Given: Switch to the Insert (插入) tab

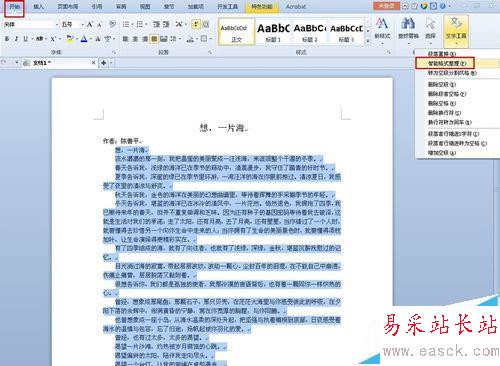Looking at the screenshot, I should pos(39,6).
